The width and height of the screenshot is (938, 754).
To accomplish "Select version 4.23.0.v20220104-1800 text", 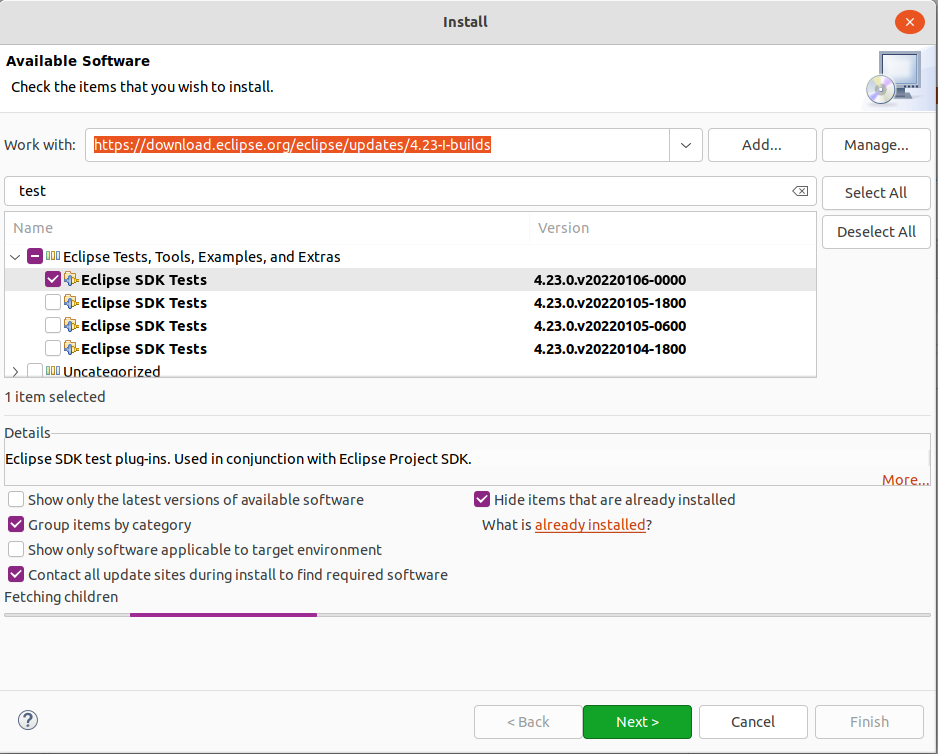I will (x=610, y=348).
